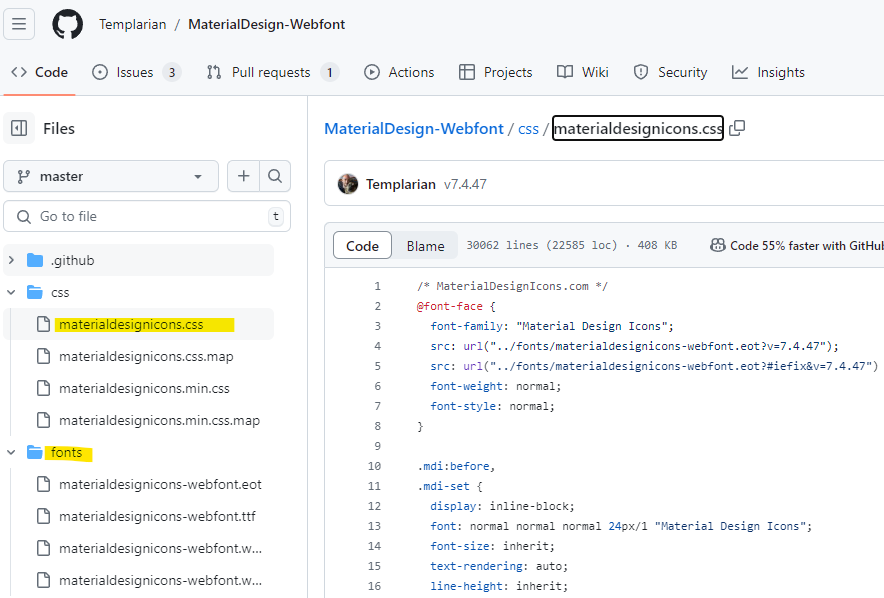Click Templarian avatar image
This screenshot has height=598, width=884.
pos(348,184)
